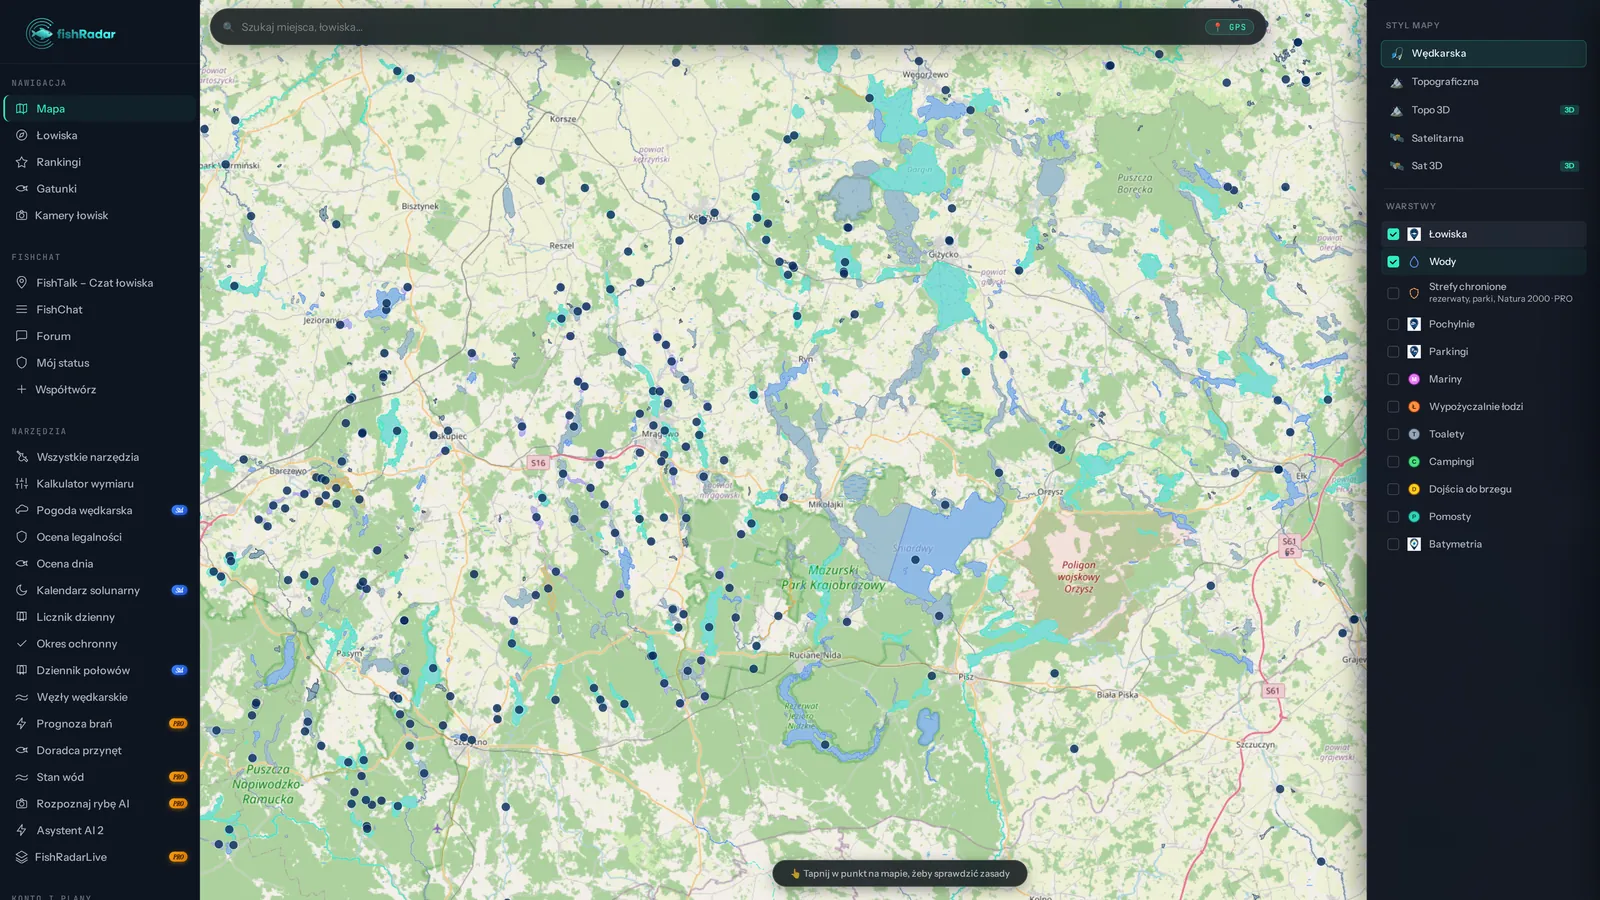1600x900 pixels.
Task: Open Kamery łowisk section
Action: (98, 215)
